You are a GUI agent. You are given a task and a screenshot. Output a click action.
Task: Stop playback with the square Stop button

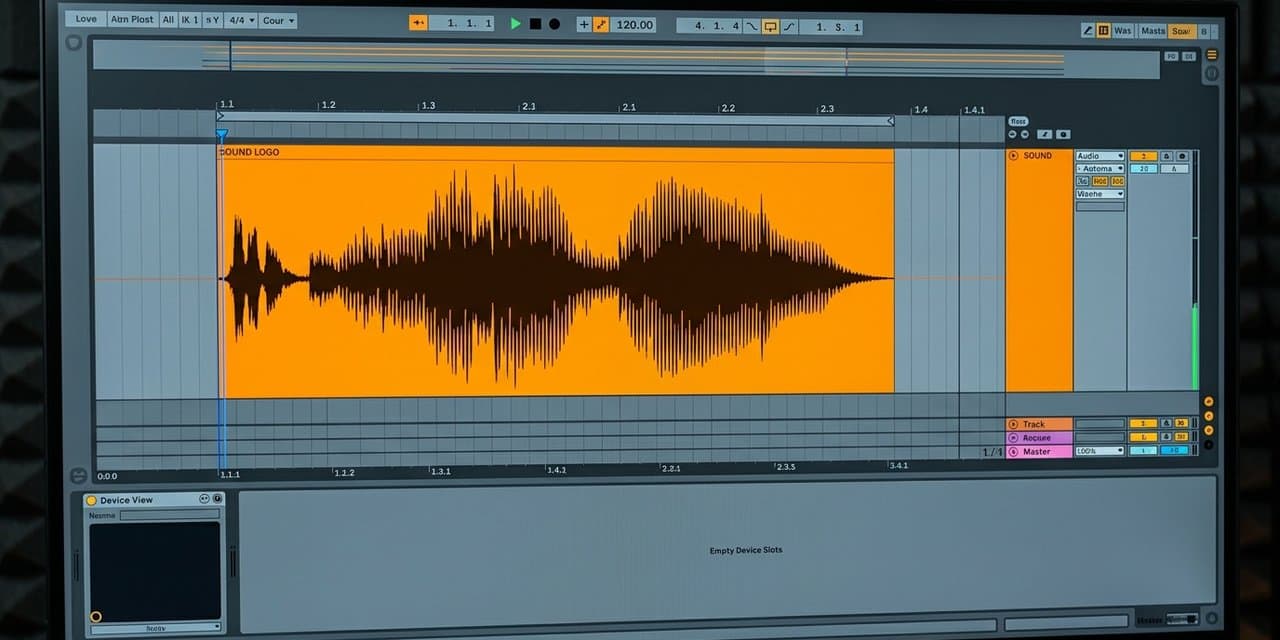coord(535,24)
